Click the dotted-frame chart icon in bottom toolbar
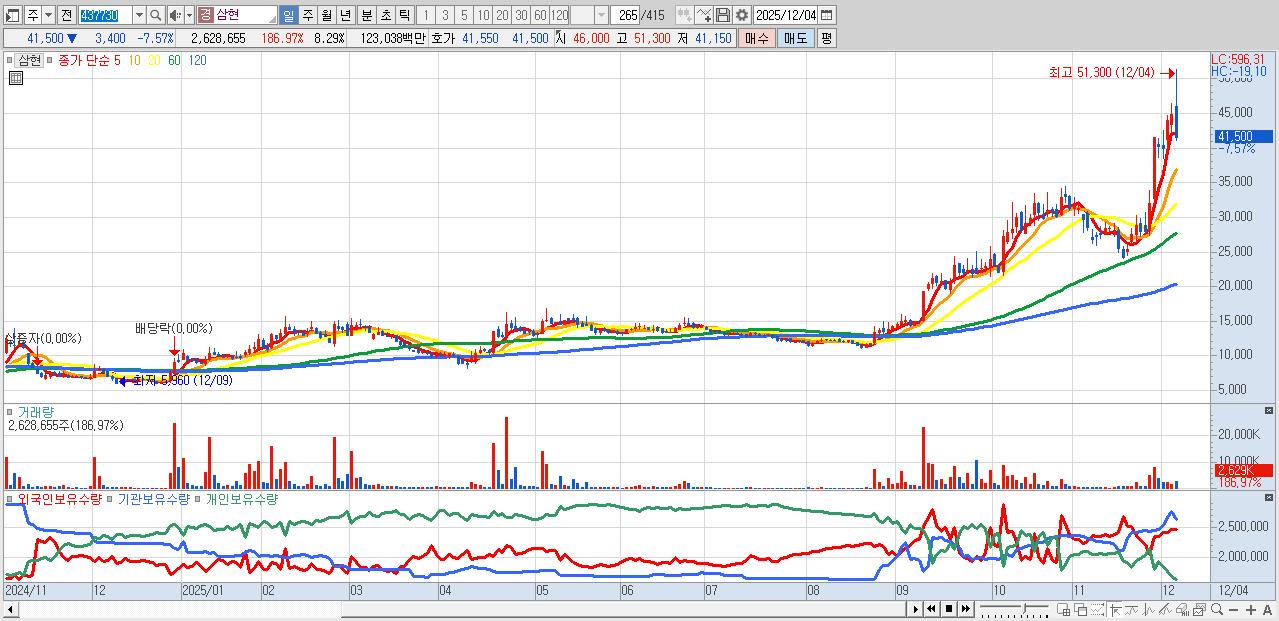1279x621 pixels. coord(1098,610)
